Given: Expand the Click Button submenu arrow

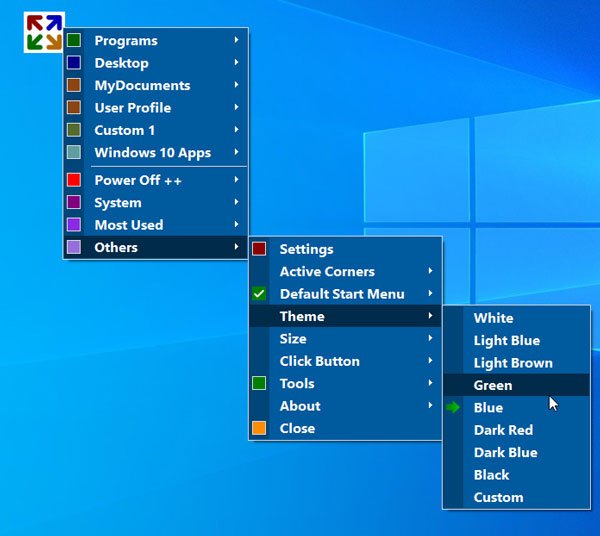Looking at the screenshot, I should 430,360.
